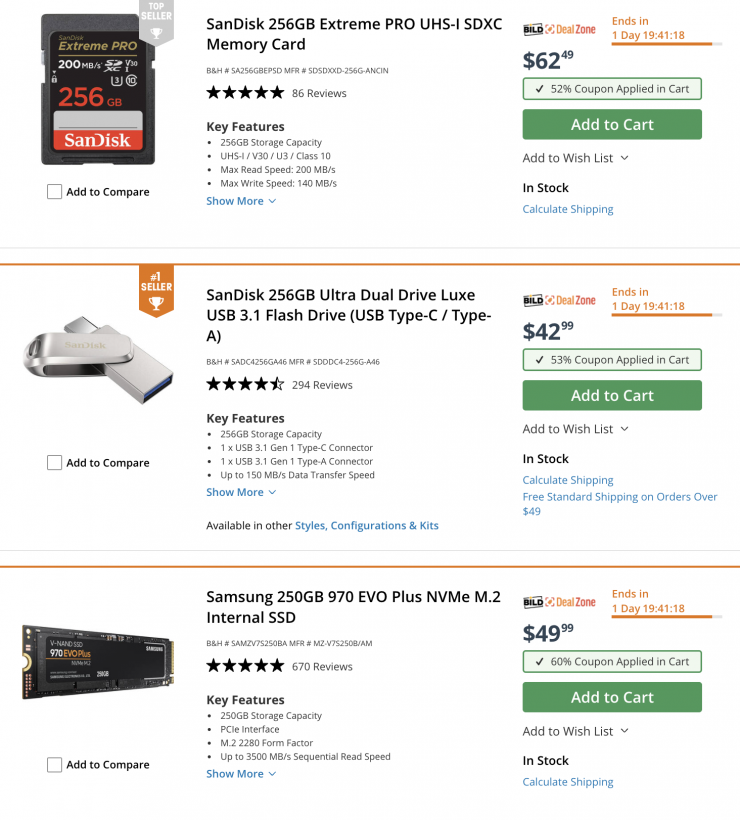Check Add to Compare for SanDisk memory card
This screenshot has width=740, height=820.
click(55, 192)
